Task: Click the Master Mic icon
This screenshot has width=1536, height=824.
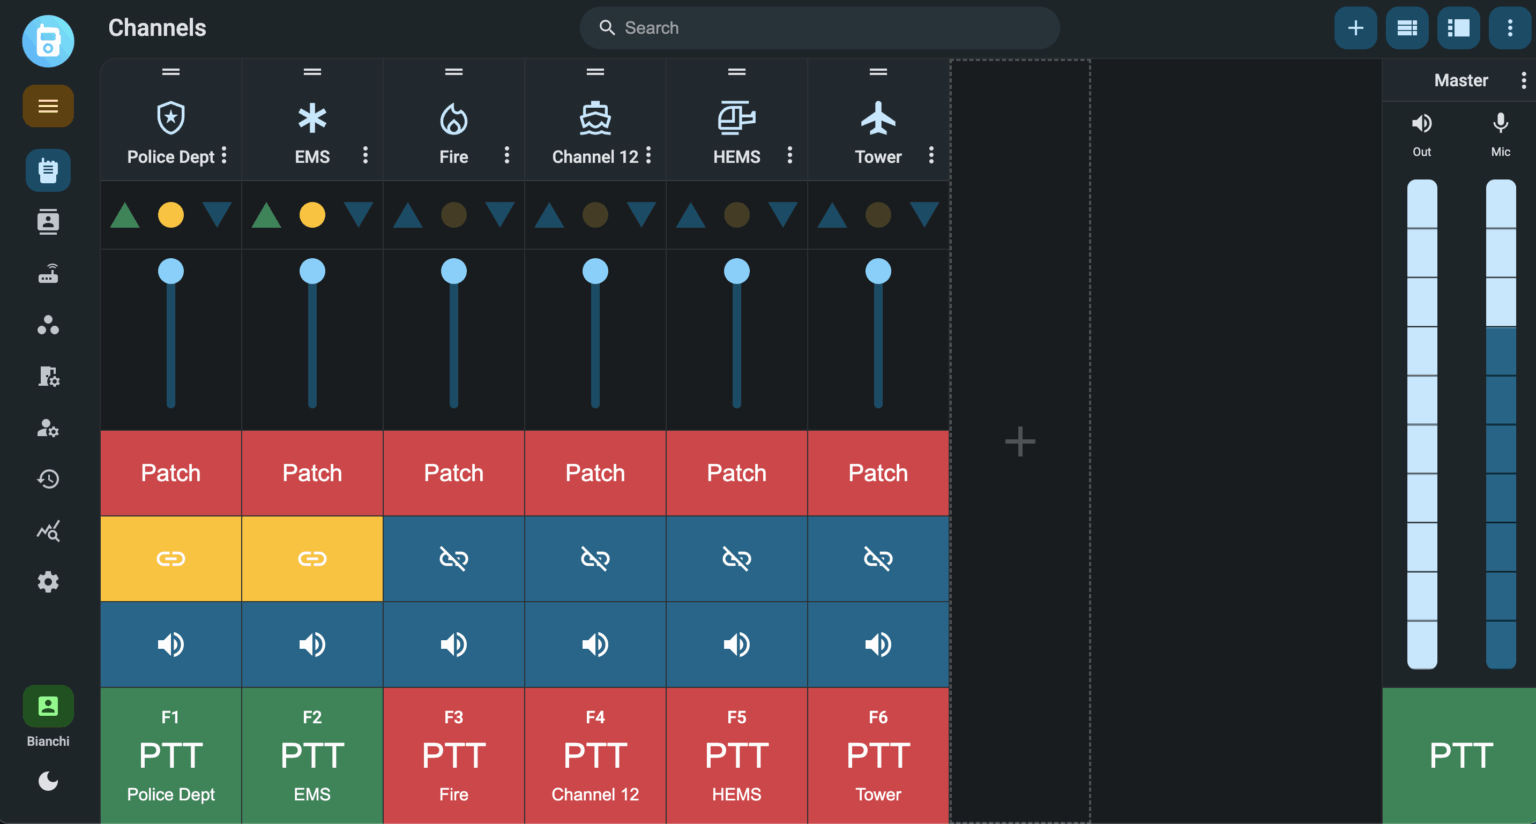Action: pos(1500,124)
